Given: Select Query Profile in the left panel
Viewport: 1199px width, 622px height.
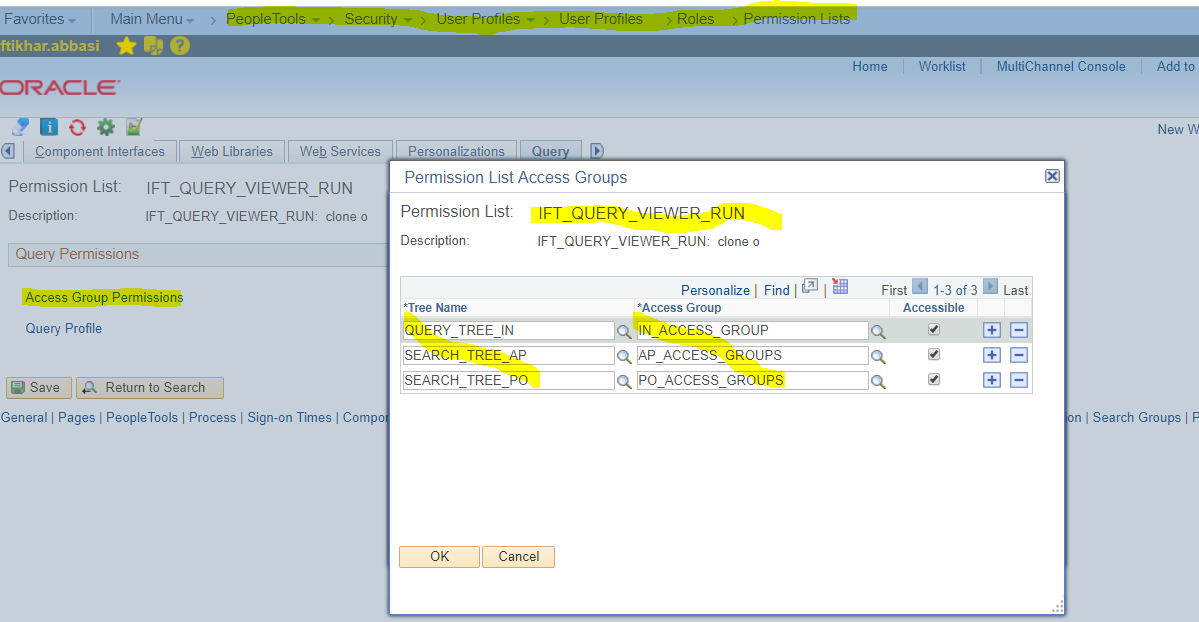Looking at the screenshot, I should coord(63,328).
